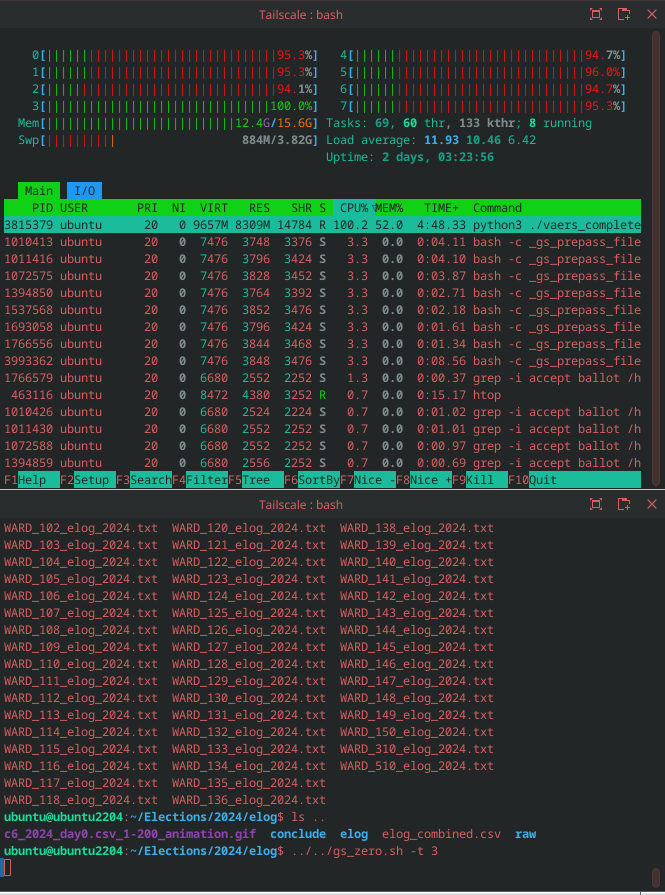Image resolution: width=665 pixels, height=895 pixels.
Task: Select process row with PID 3993362
Action: [322, 361]
